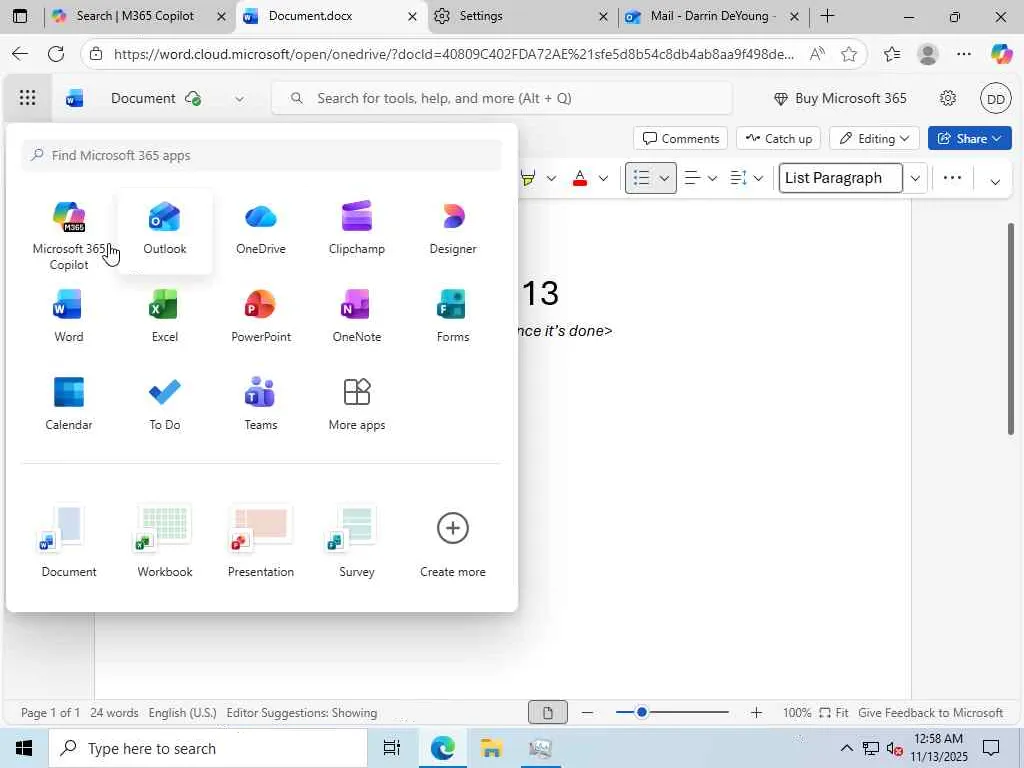Screen dimensions: 1024x768
Task: Click More apps tile
Action: [x=357, y=405]
